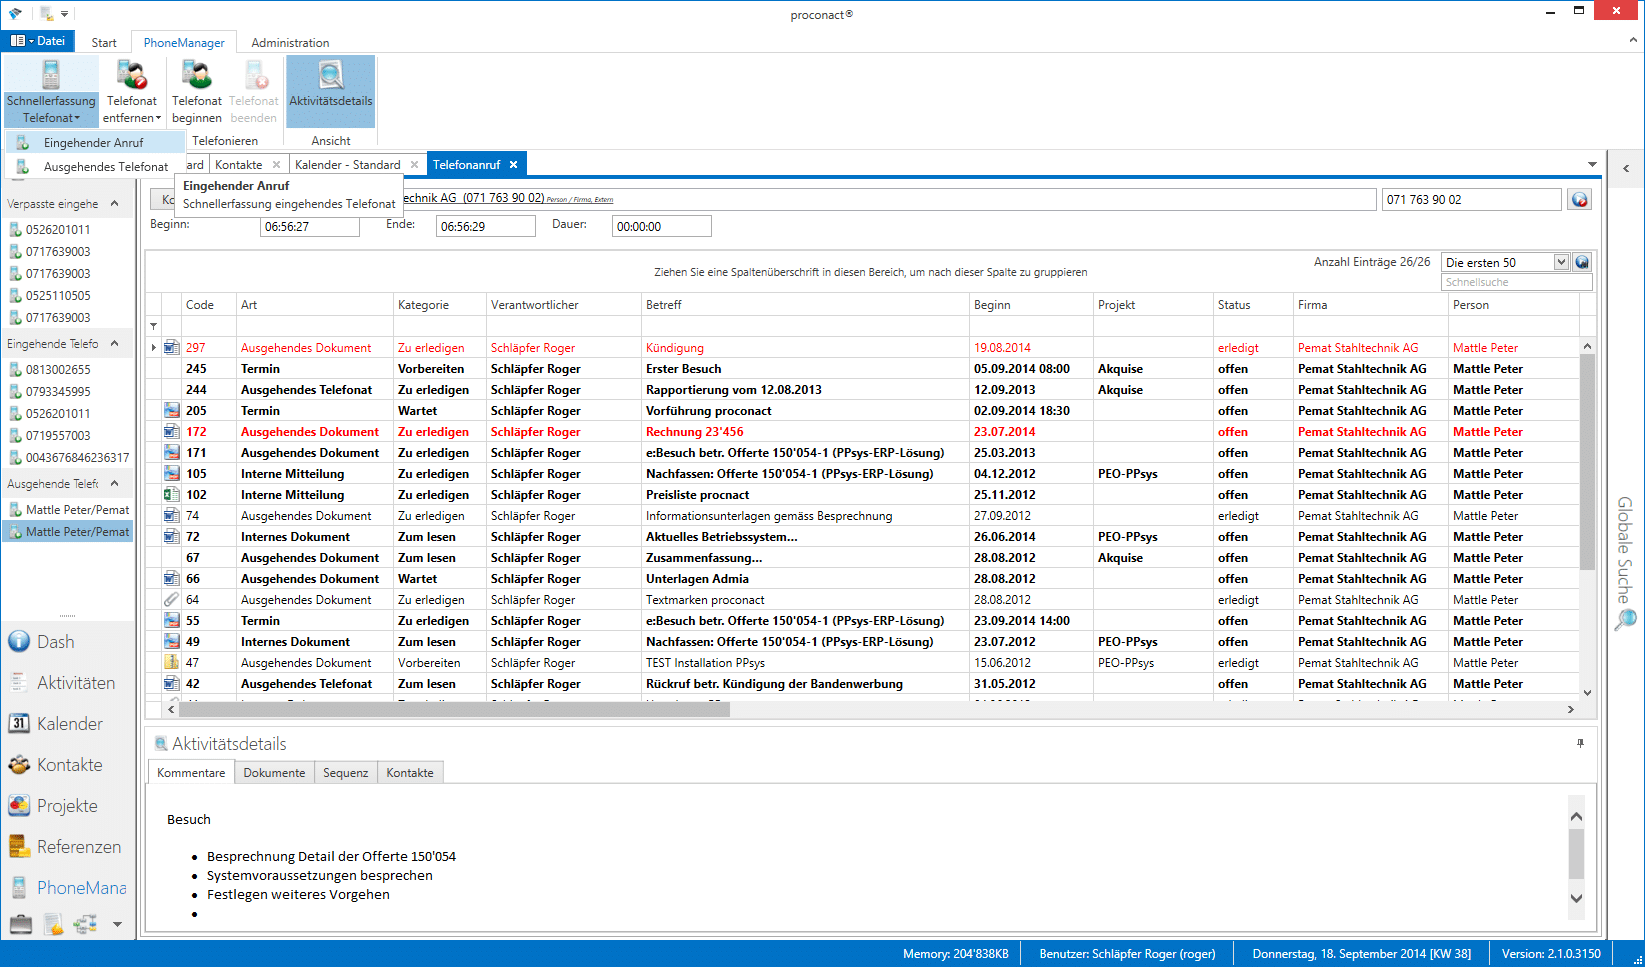Open the tab list dropdown arrow
The image size is (1645, 967).
1592,165
